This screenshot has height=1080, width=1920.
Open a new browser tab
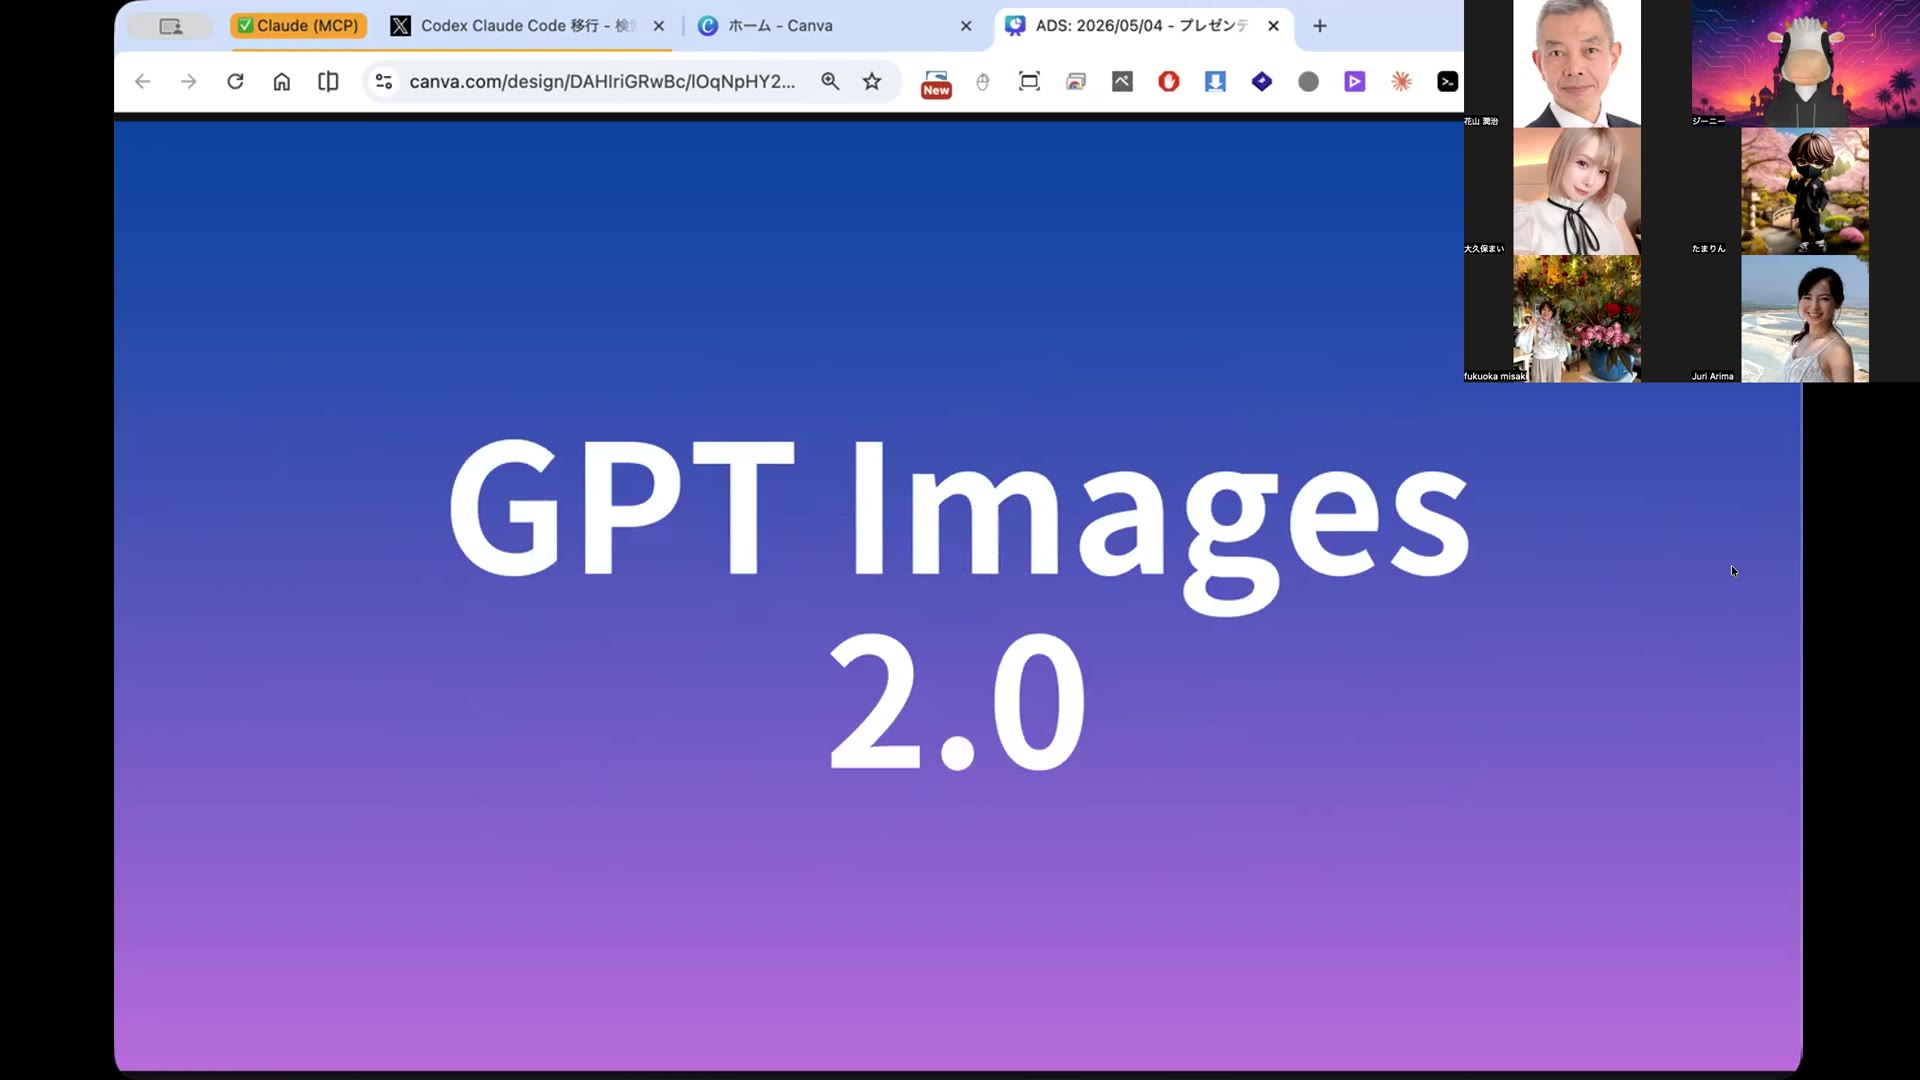pos(1320,26)
